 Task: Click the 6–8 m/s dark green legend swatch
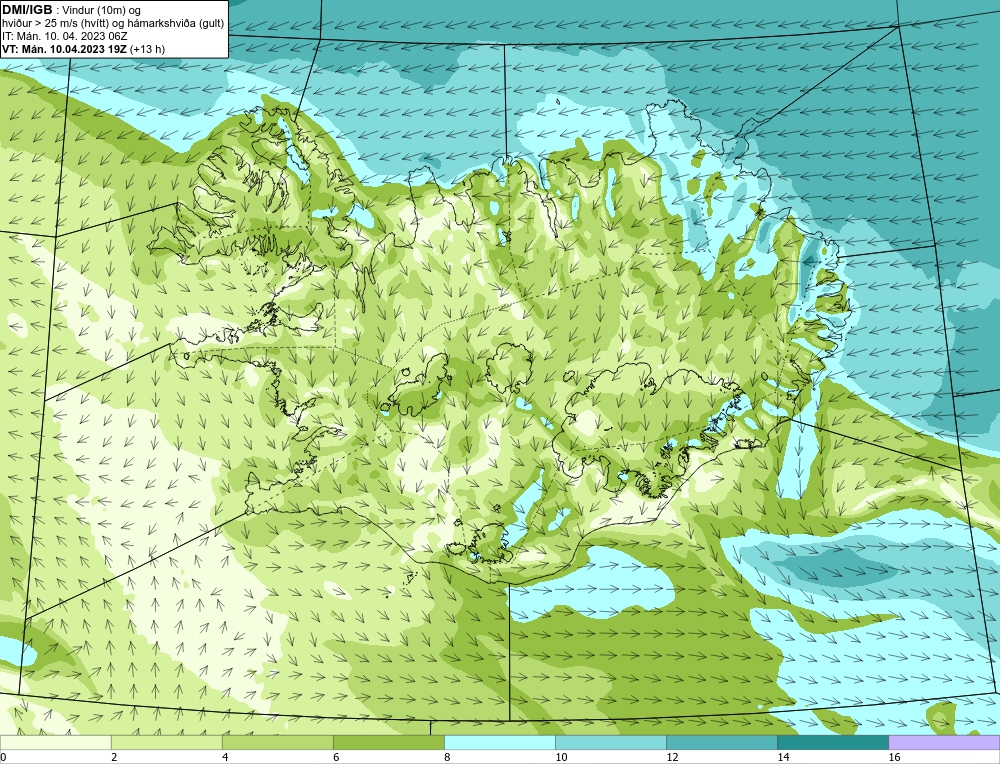(x=388, y=742)
